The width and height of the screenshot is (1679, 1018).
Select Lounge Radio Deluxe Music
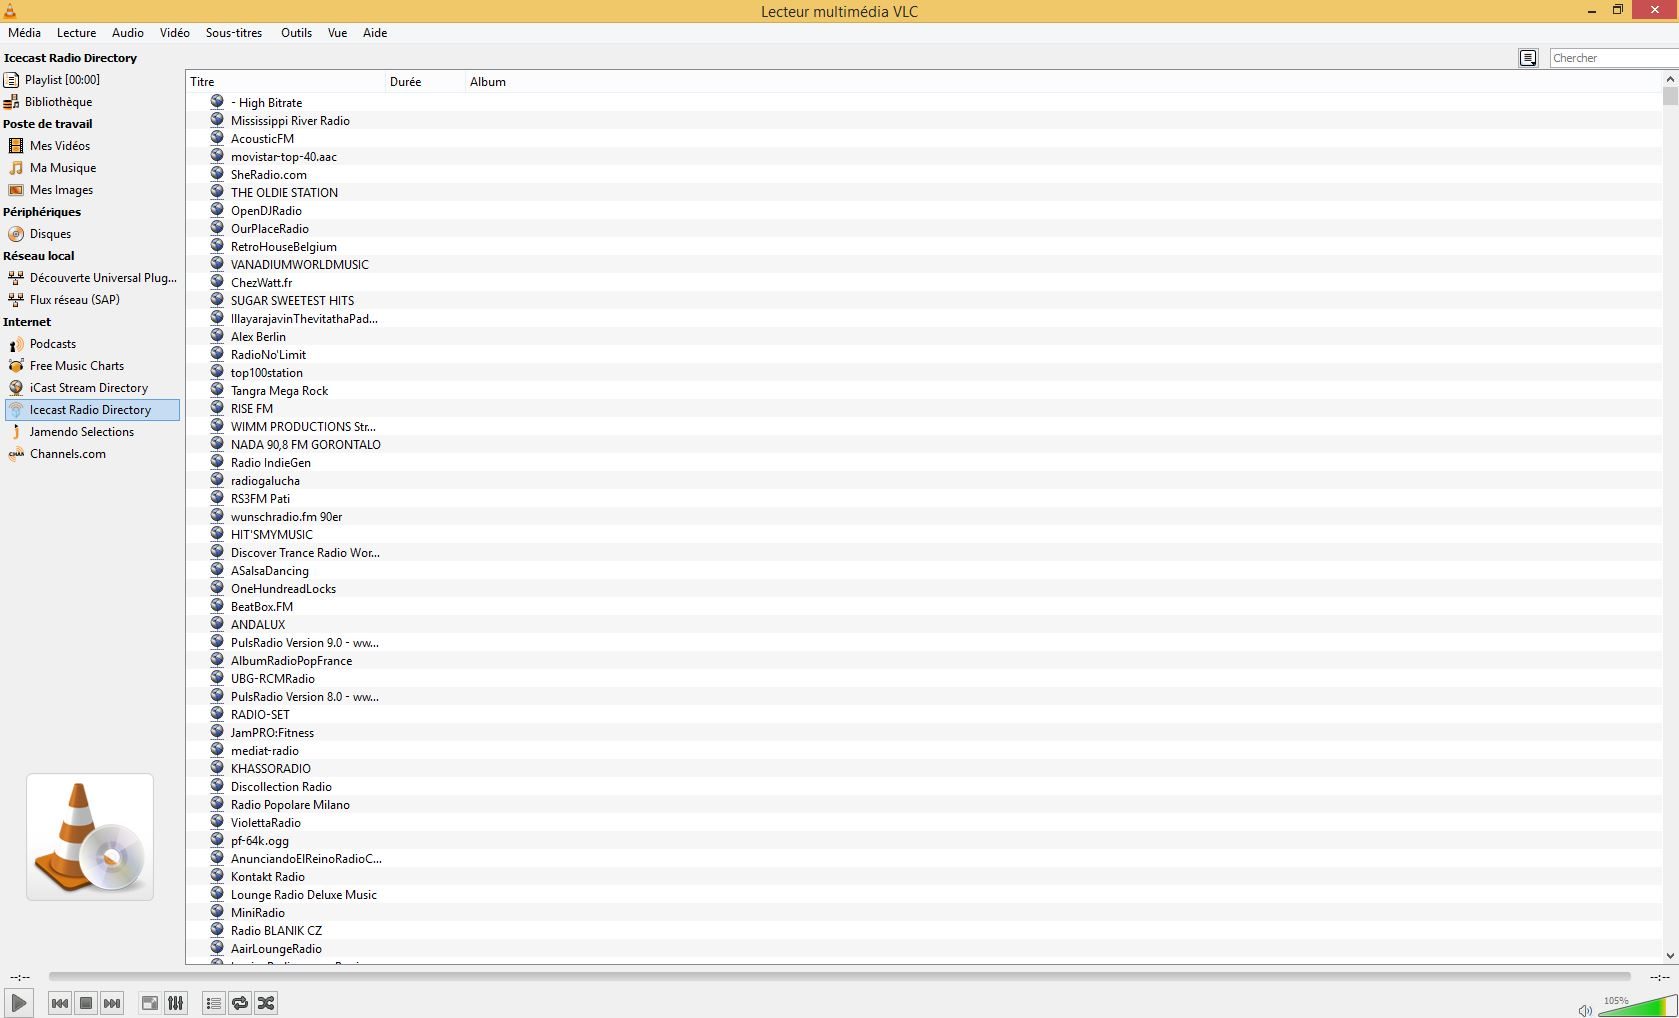(x=303, y=895)
